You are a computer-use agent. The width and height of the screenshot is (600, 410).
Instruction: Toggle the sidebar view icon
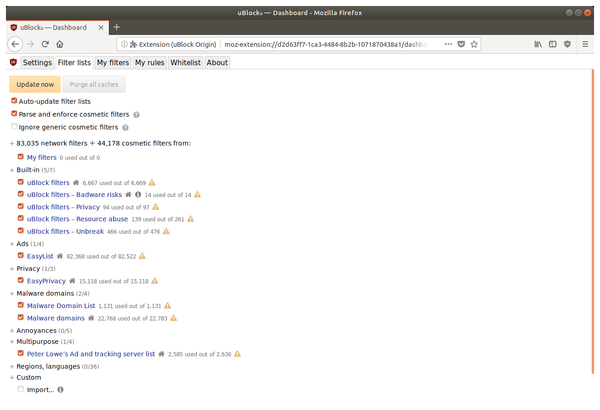(553, 44)
